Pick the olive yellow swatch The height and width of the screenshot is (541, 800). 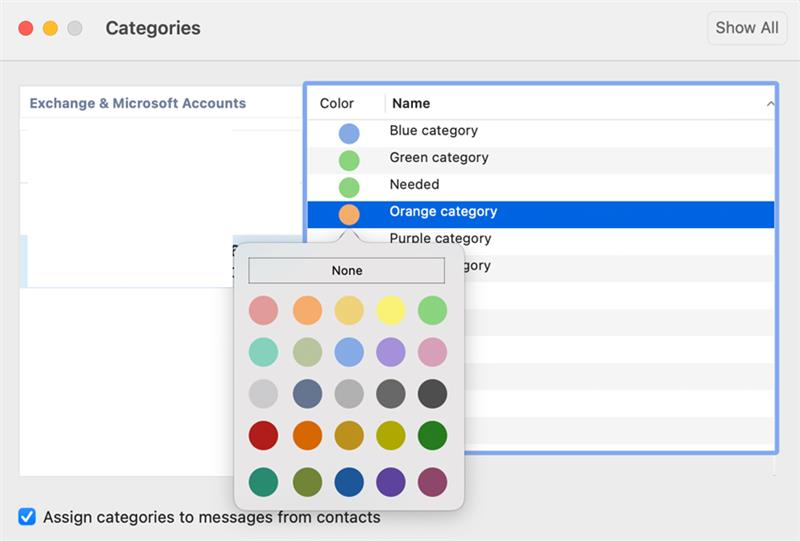tap(391, 436)
